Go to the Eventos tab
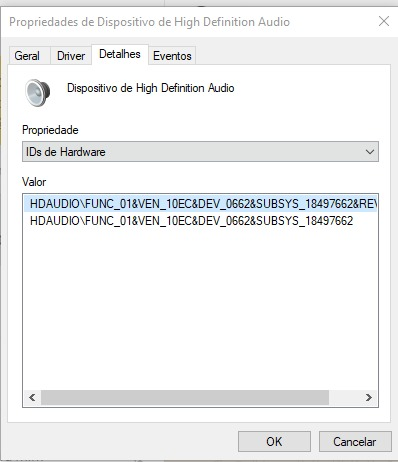The width and height of the screenshot is (398, 462). click(x=172, y=56)
